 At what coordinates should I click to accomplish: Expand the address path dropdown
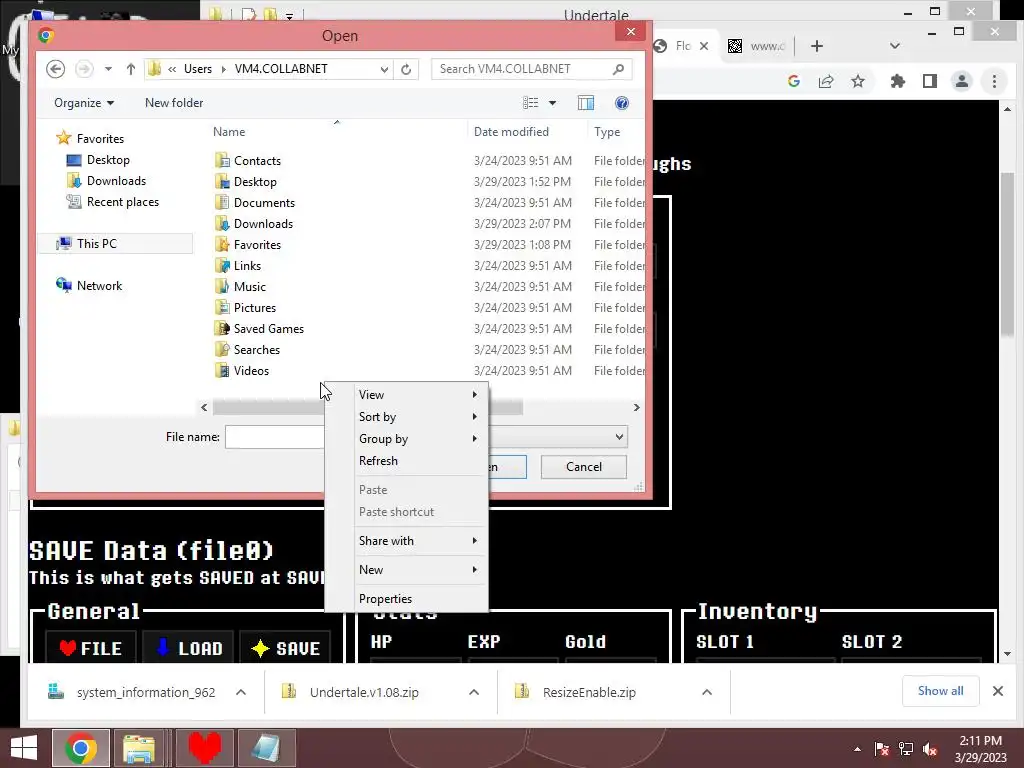(384, 69)
